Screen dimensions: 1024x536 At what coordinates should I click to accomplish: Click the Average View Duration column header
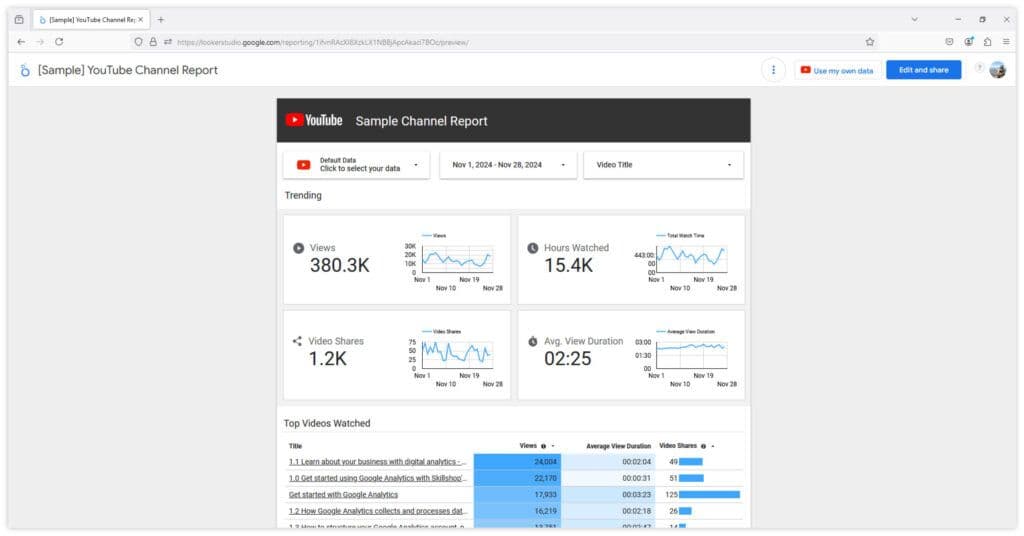point(618,446)
